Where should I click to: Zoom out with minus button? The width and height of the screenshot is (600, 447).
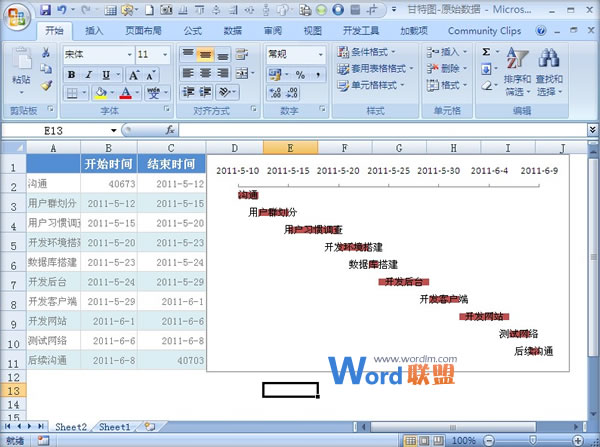(489, 441)
